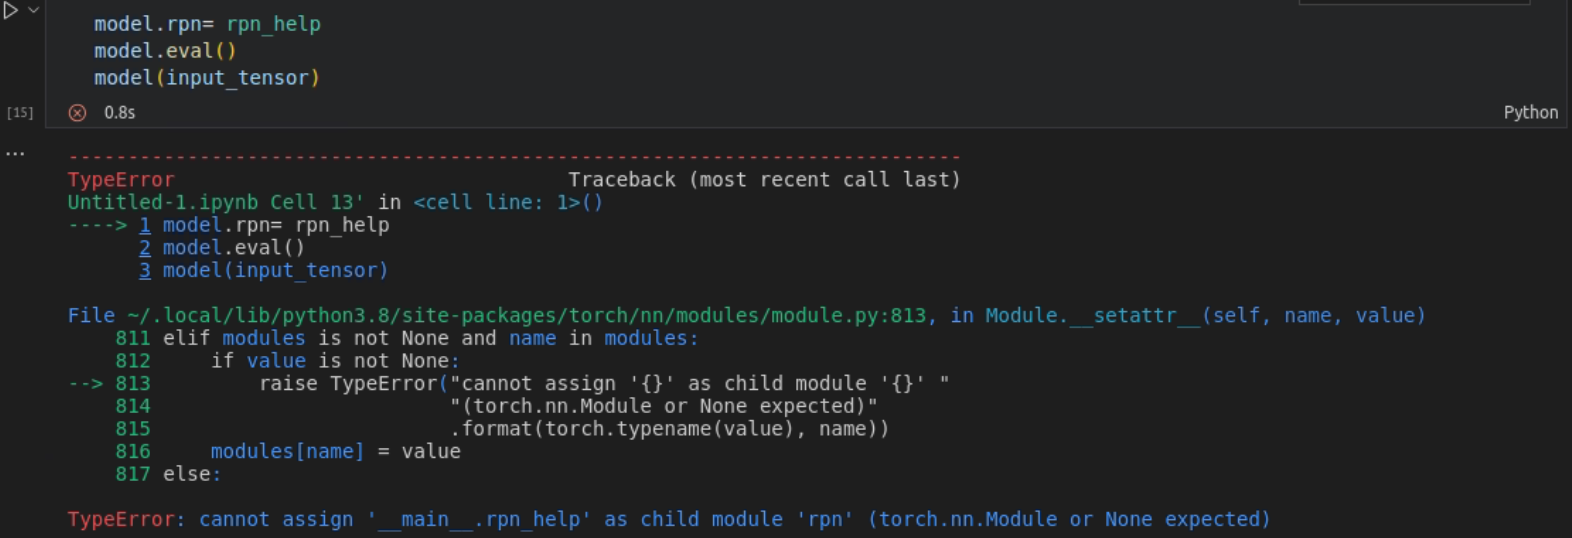Place cursor in 'model.rpn= rpn_help' code line
This screenshot has width=1572, height=538.
click(x=207, y=24)
